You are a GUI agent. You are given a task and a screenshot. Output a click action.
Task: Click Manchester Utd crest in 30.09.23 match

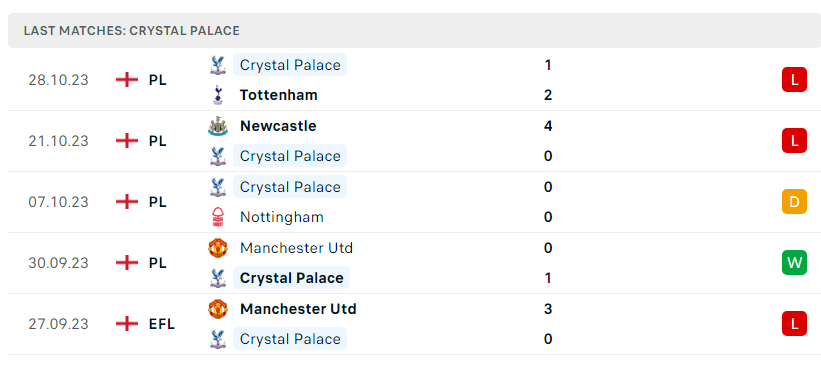click(x=218, y=248)
